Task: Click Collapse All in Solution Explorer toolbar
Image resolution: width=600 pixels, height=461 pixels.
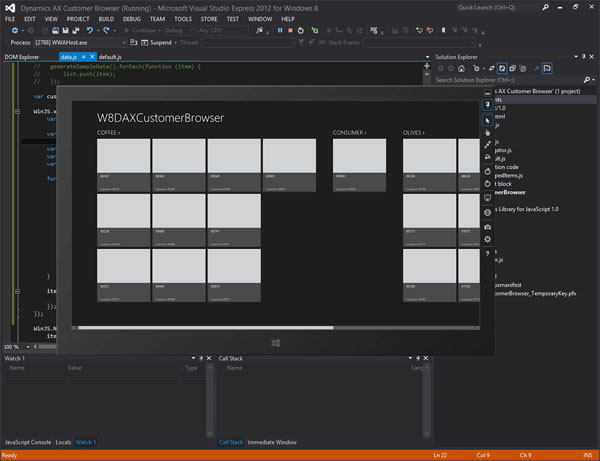Action: [x=512, y=68]
